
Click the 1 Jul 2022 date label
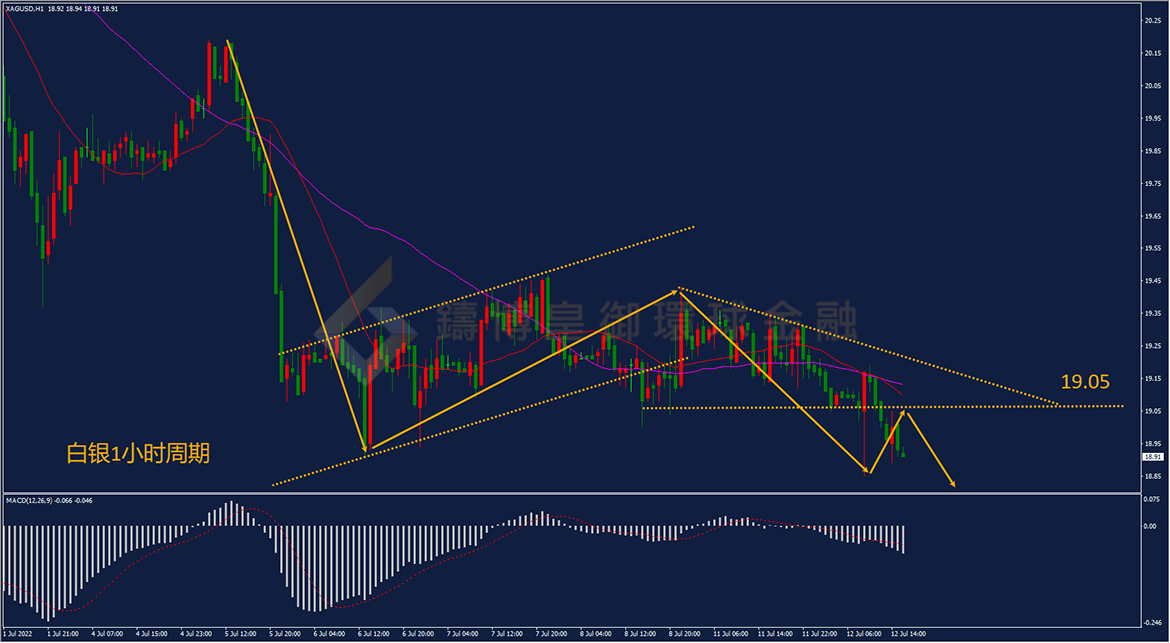coord(17,634)
